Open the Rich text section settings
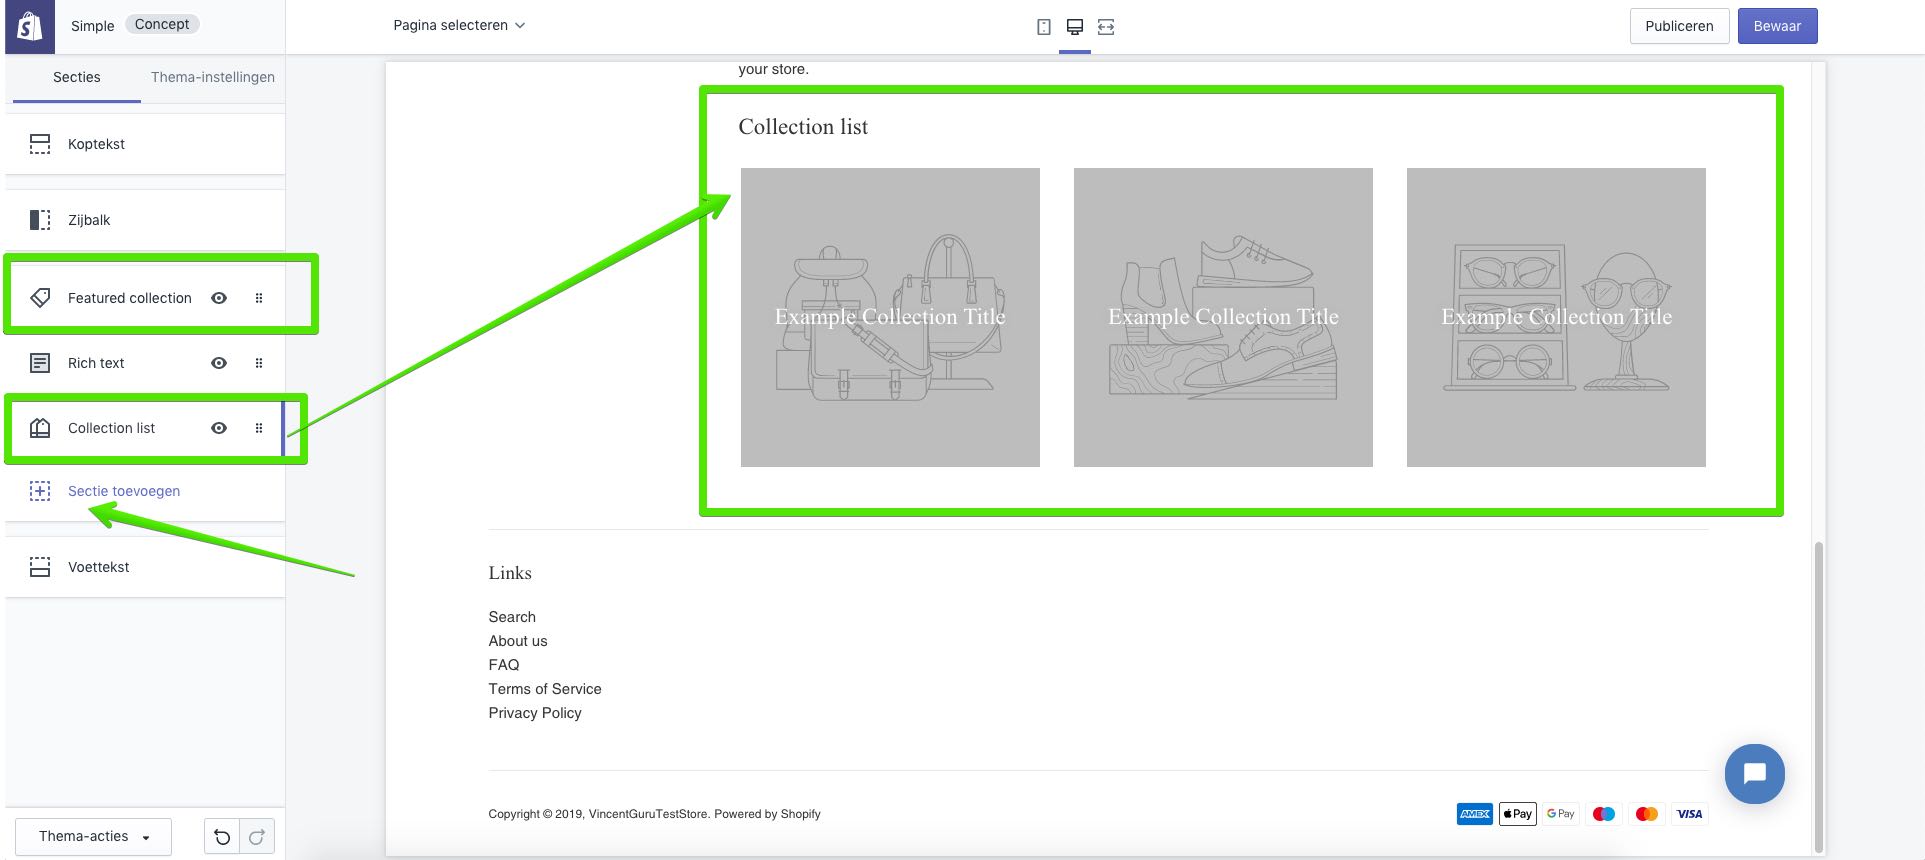 click(x=96, y=363)
